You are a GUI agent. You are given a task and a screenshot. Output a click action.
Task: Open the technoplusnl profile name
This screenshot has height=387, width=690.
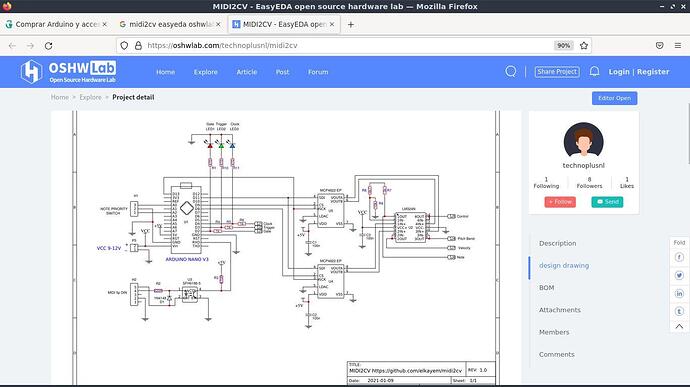coord(584,166)
